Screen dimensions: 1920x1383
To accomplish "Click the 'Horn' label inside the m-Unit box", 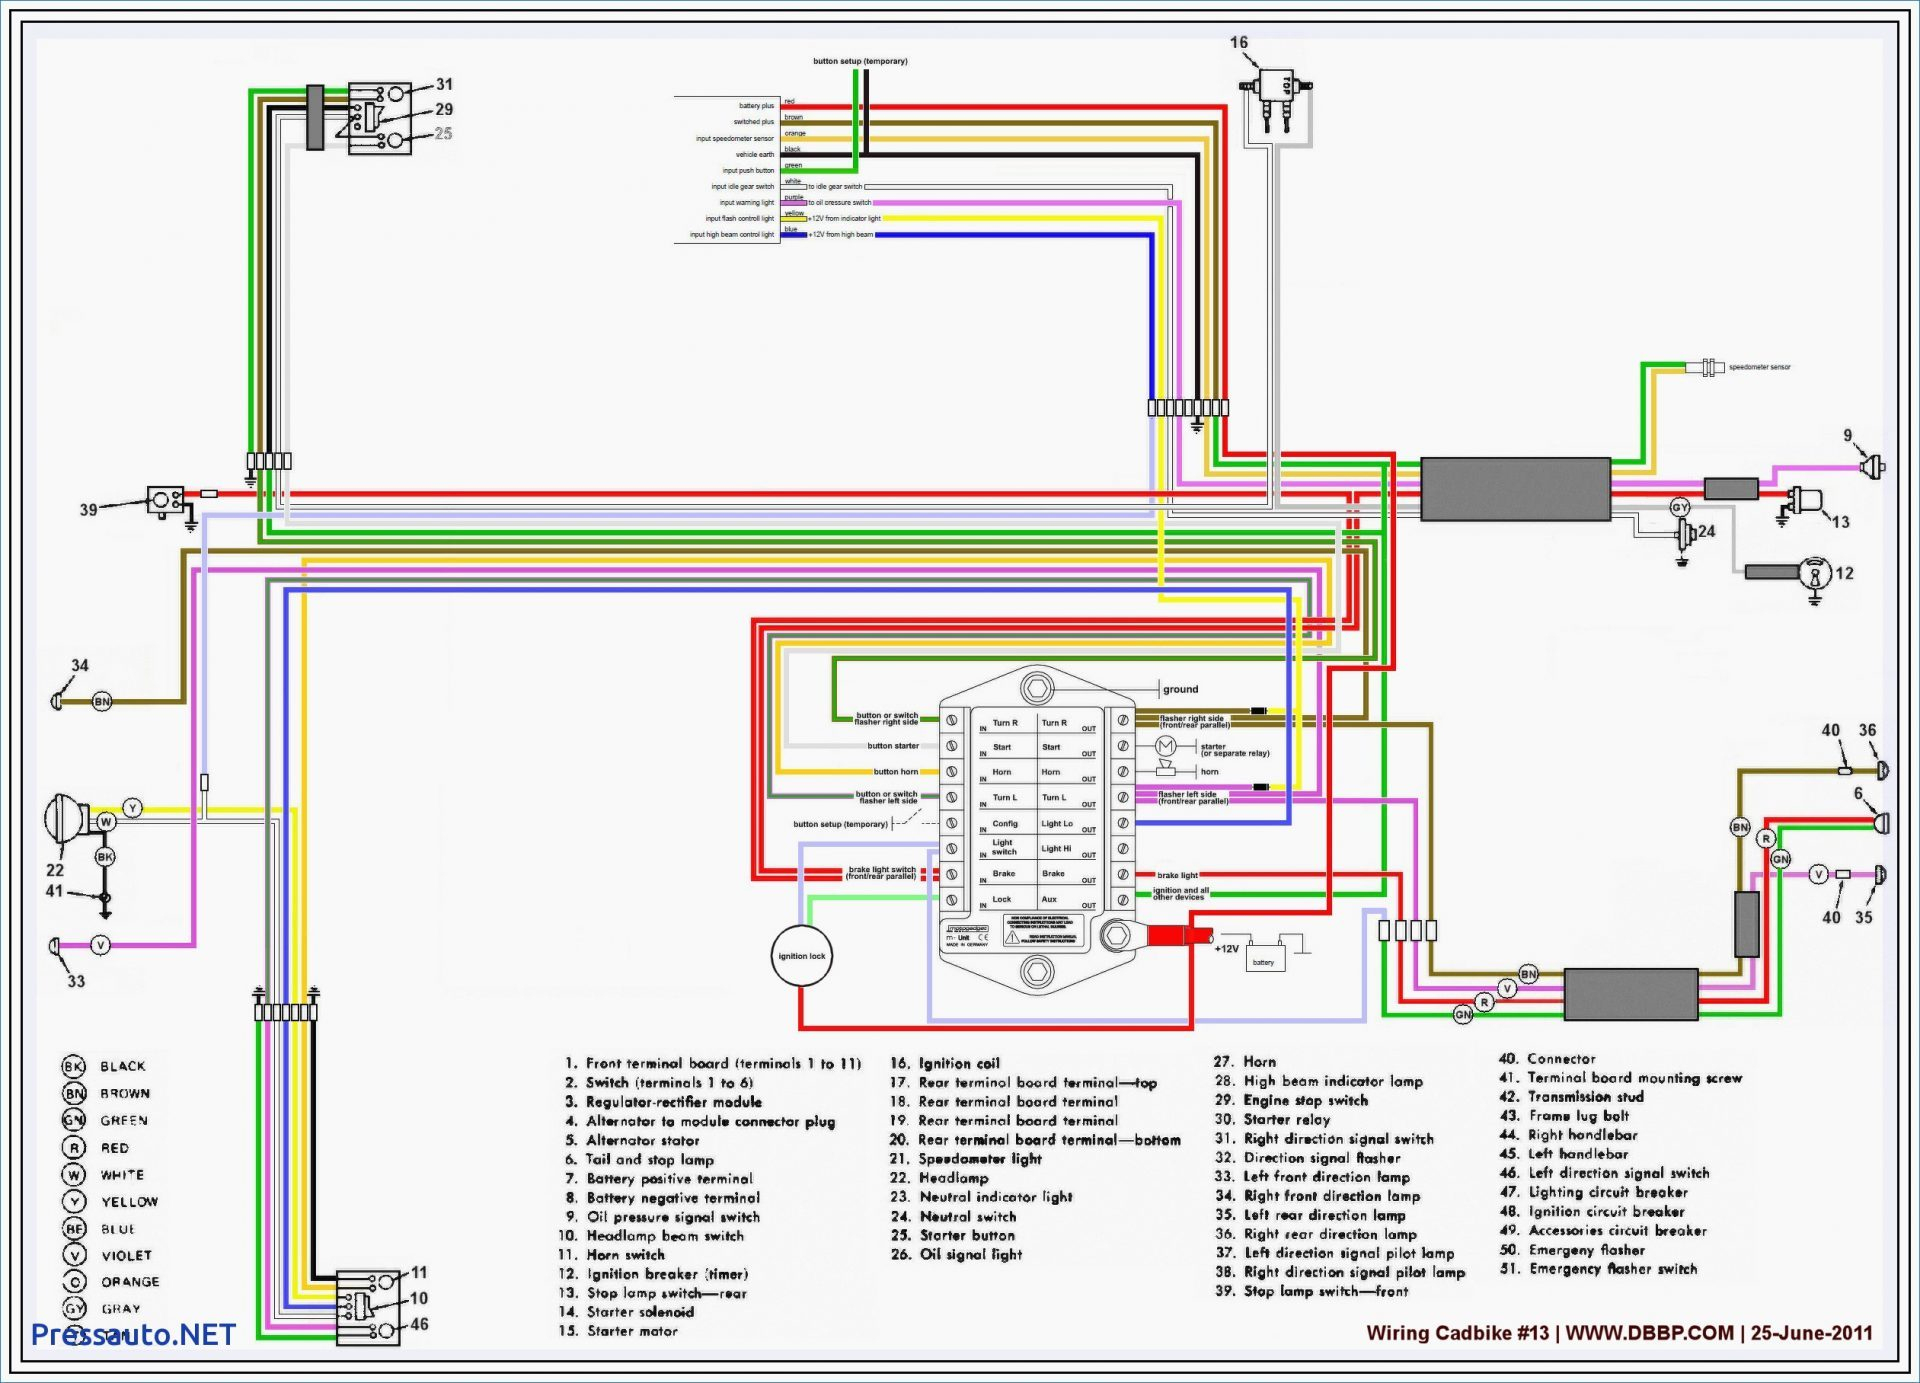I will click(x=1001, y=772).
